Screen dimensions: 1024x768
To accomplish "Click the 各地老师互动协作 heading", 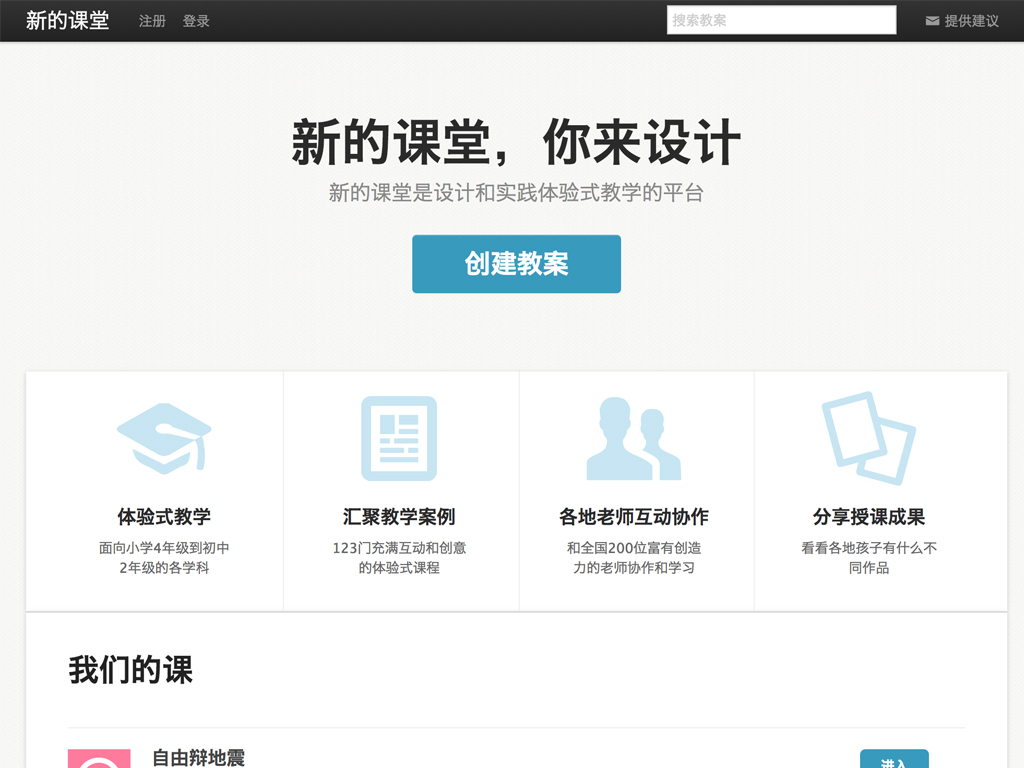I will click(634, 517).
